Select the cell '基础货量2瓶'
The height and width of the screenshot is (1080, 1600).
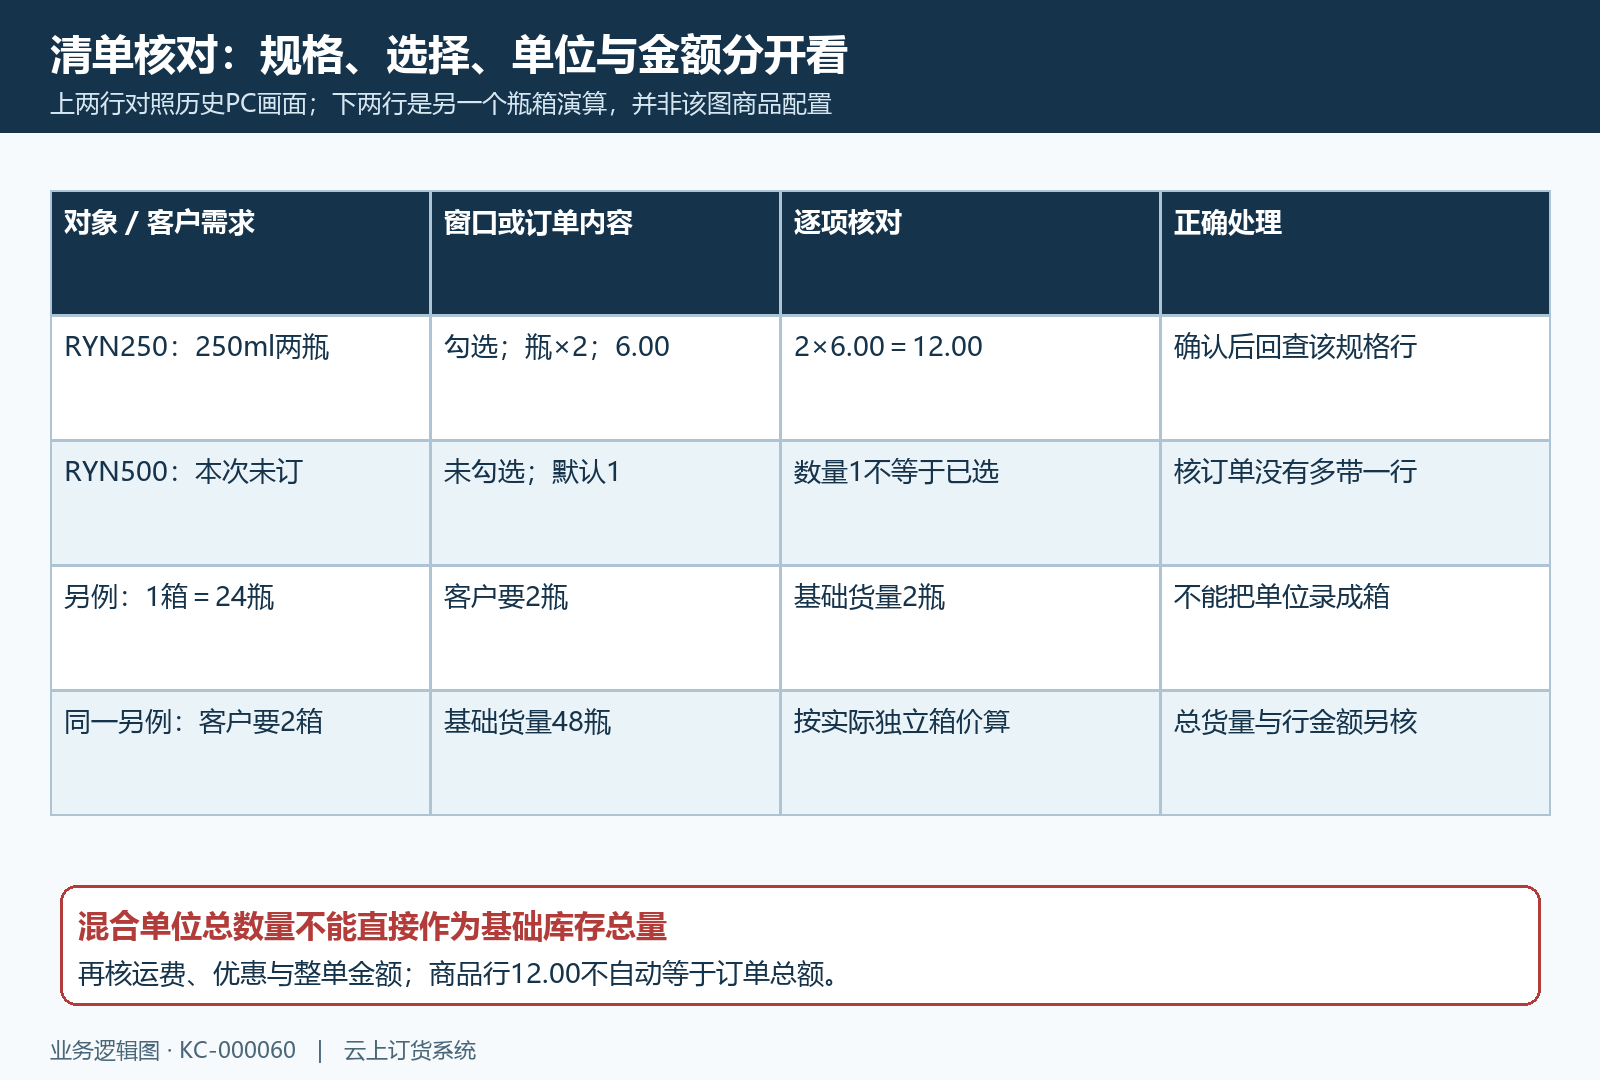[x=970, y=628]
